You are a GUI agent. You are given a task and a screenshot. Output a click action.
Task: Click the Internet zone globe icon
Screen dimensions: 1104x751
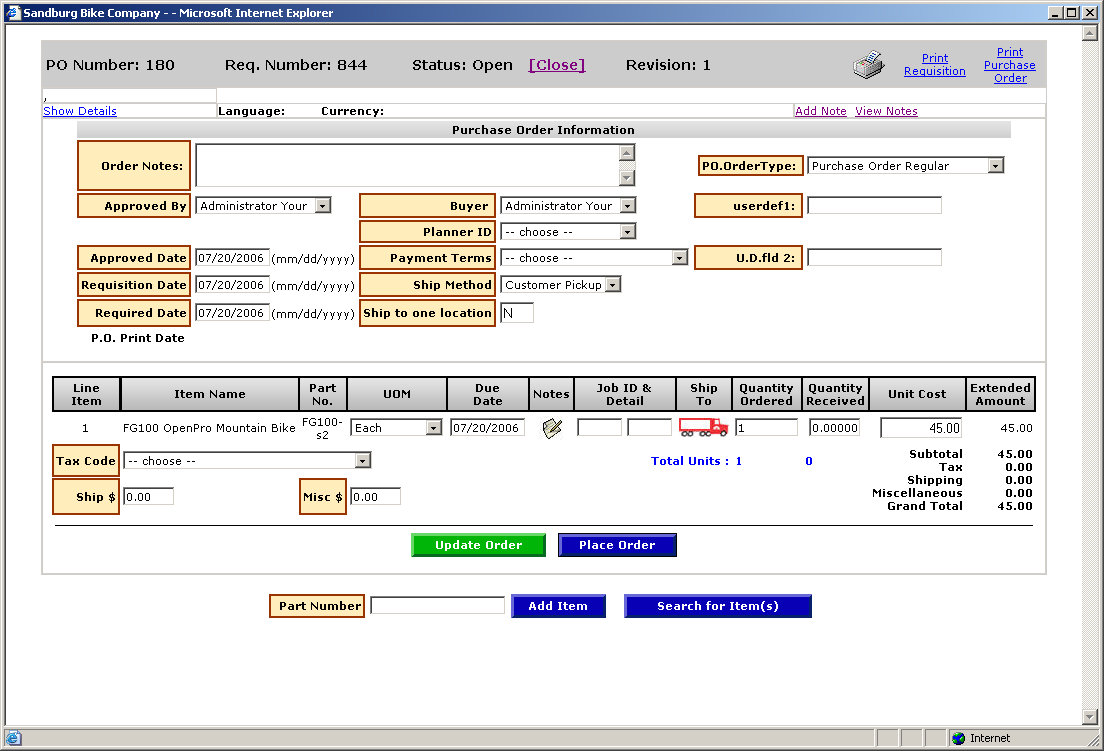coord(959,738)
